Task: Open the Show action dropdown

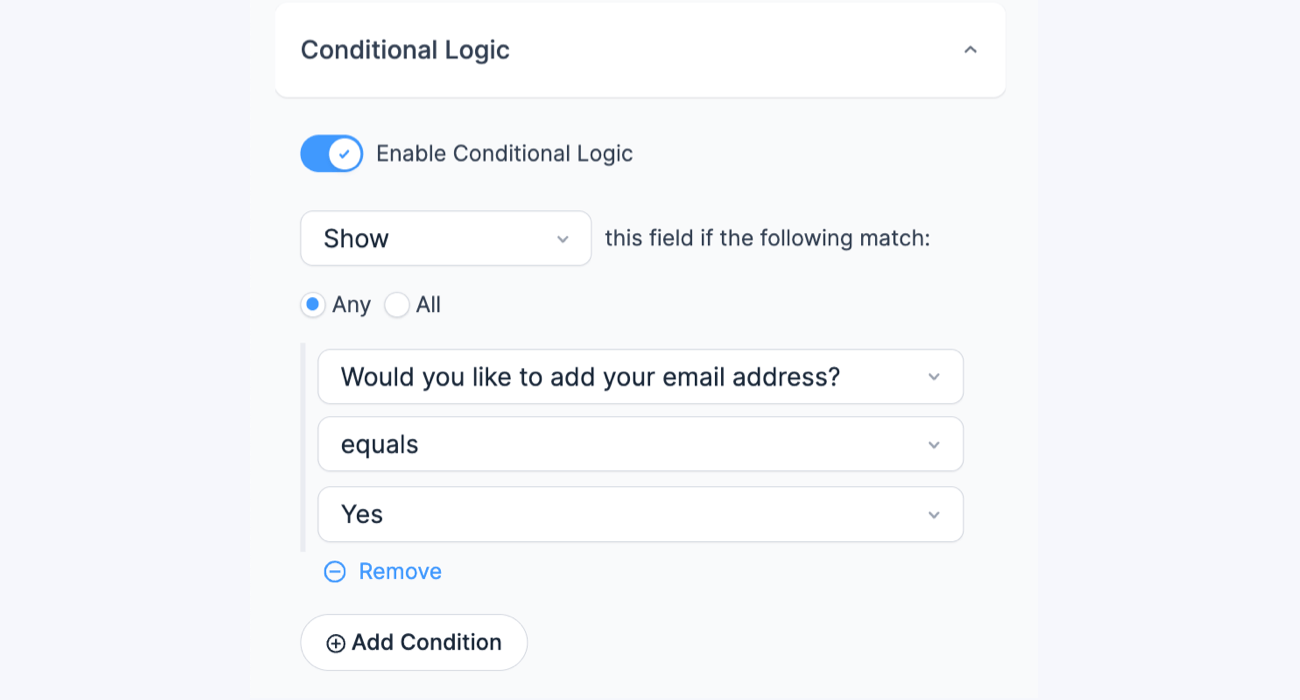Action: coord(445,238)
